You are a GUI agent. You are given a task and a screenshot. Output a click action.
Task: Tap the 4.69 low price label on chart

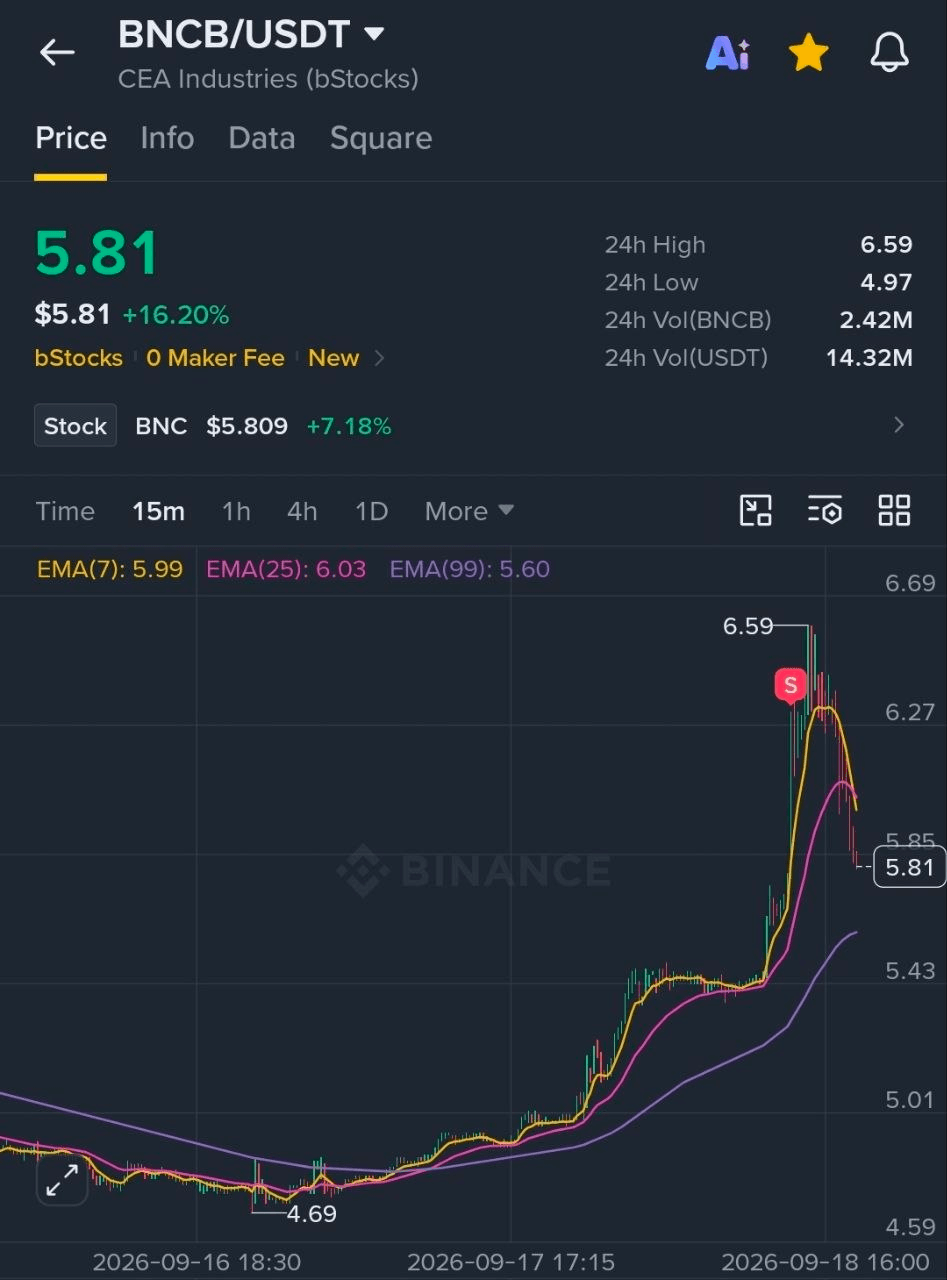pos(311,1214)
